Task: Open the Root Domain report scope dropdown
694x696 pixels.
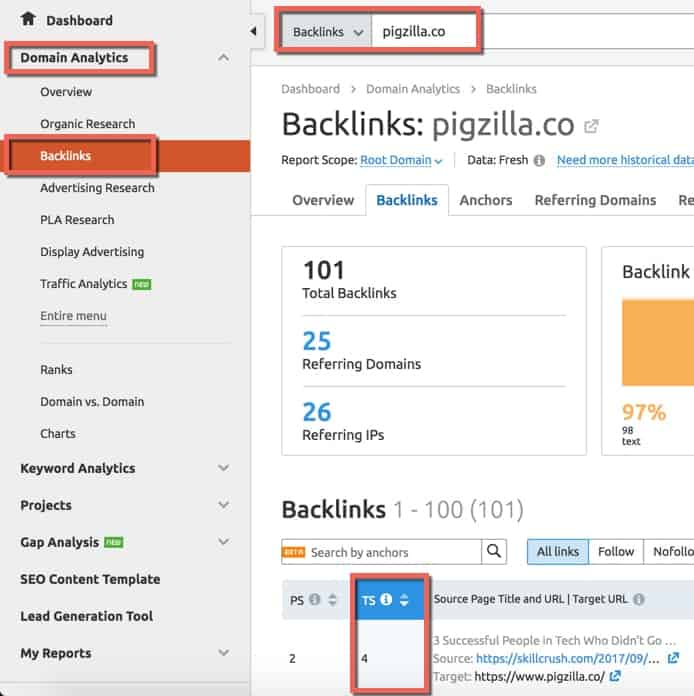Action: pyautogui.click(x=401, y=160)
